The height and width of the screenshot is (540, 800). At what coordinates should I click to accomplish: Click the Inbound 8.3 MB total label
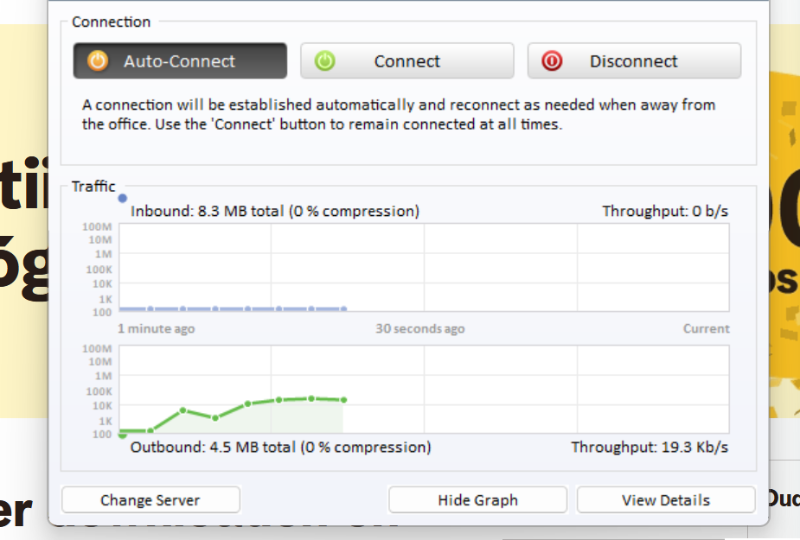tap(275, 211)
